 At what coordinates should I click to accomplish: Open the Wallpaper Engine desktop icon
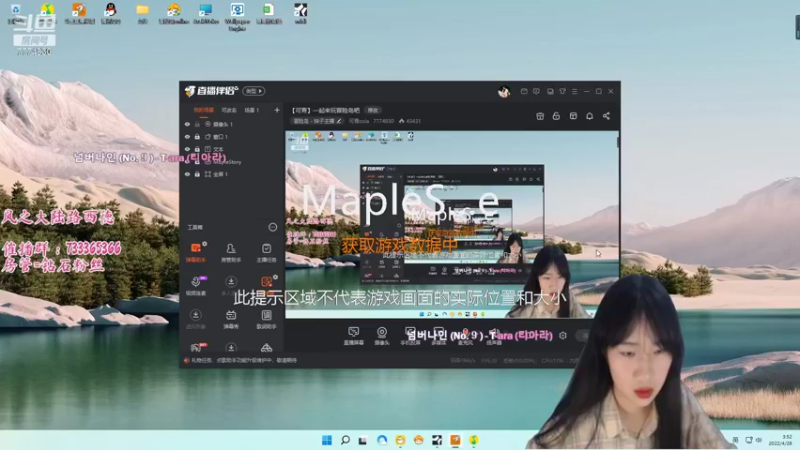tap(237, 16)
